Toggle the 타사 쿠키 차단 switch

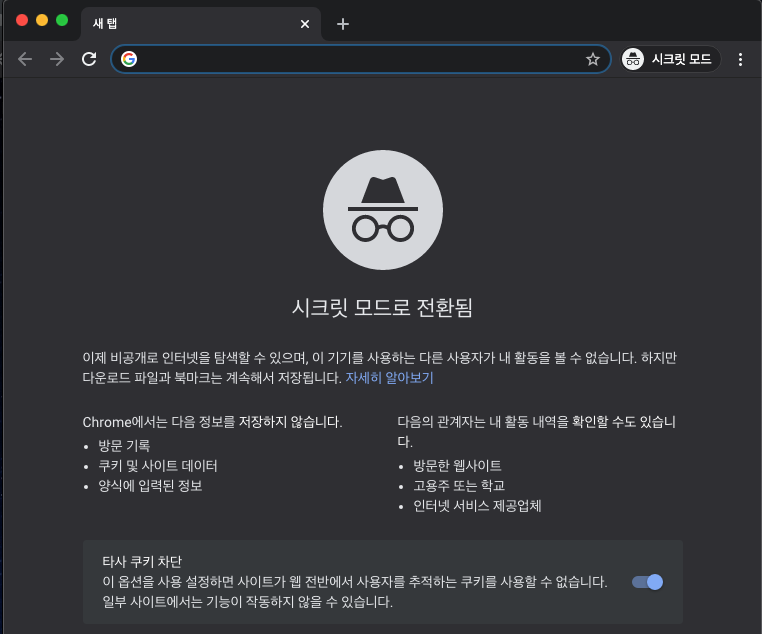pos(647,582)
